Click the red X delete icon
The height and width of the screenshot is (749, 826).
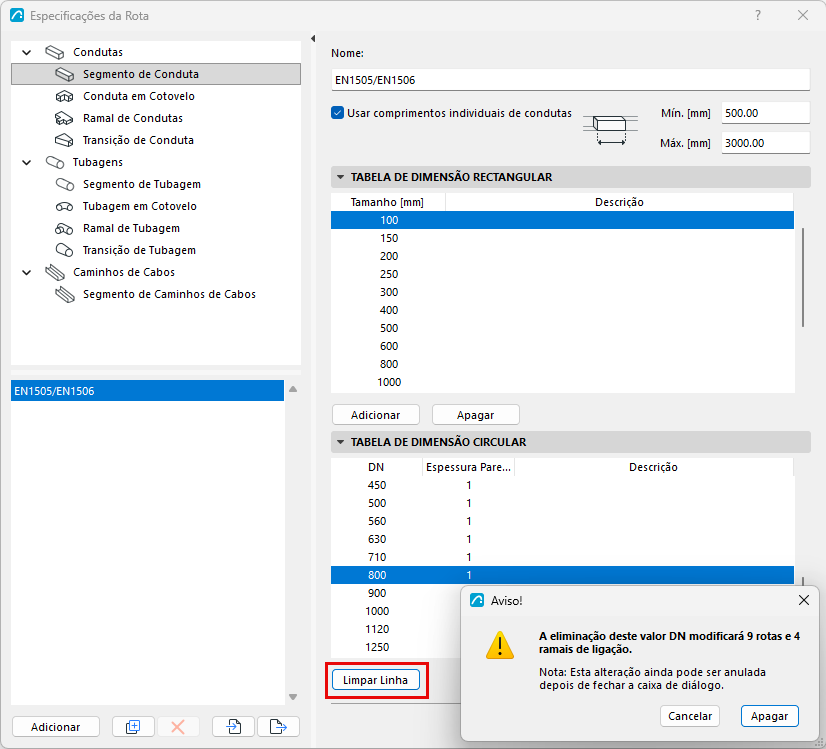(178, 727)
